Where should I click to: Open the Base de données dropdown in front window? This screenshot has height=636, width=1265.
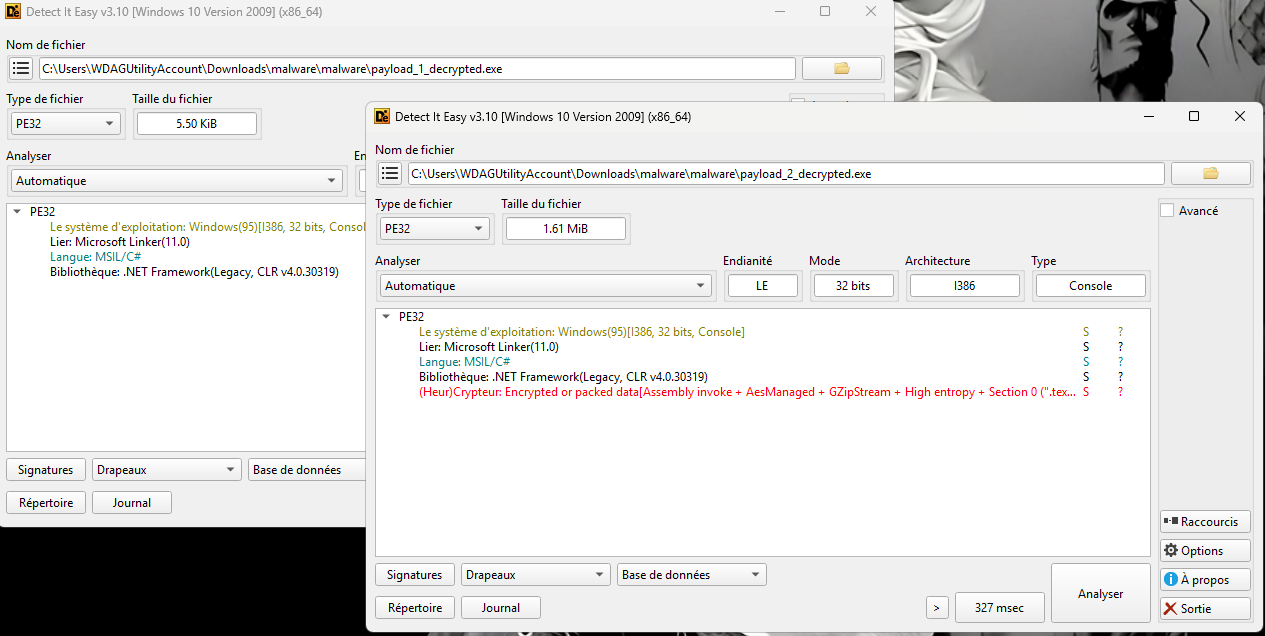pos(691,575)
